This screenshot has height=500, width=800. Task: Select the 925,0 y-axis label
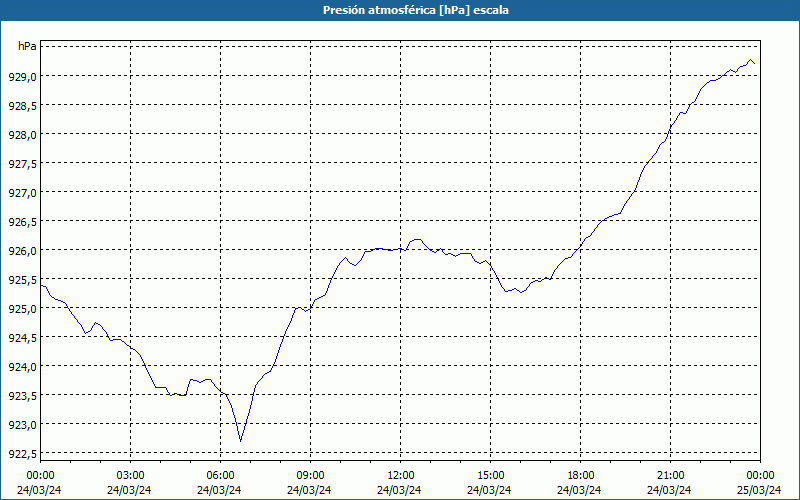[x=22, y=309]
